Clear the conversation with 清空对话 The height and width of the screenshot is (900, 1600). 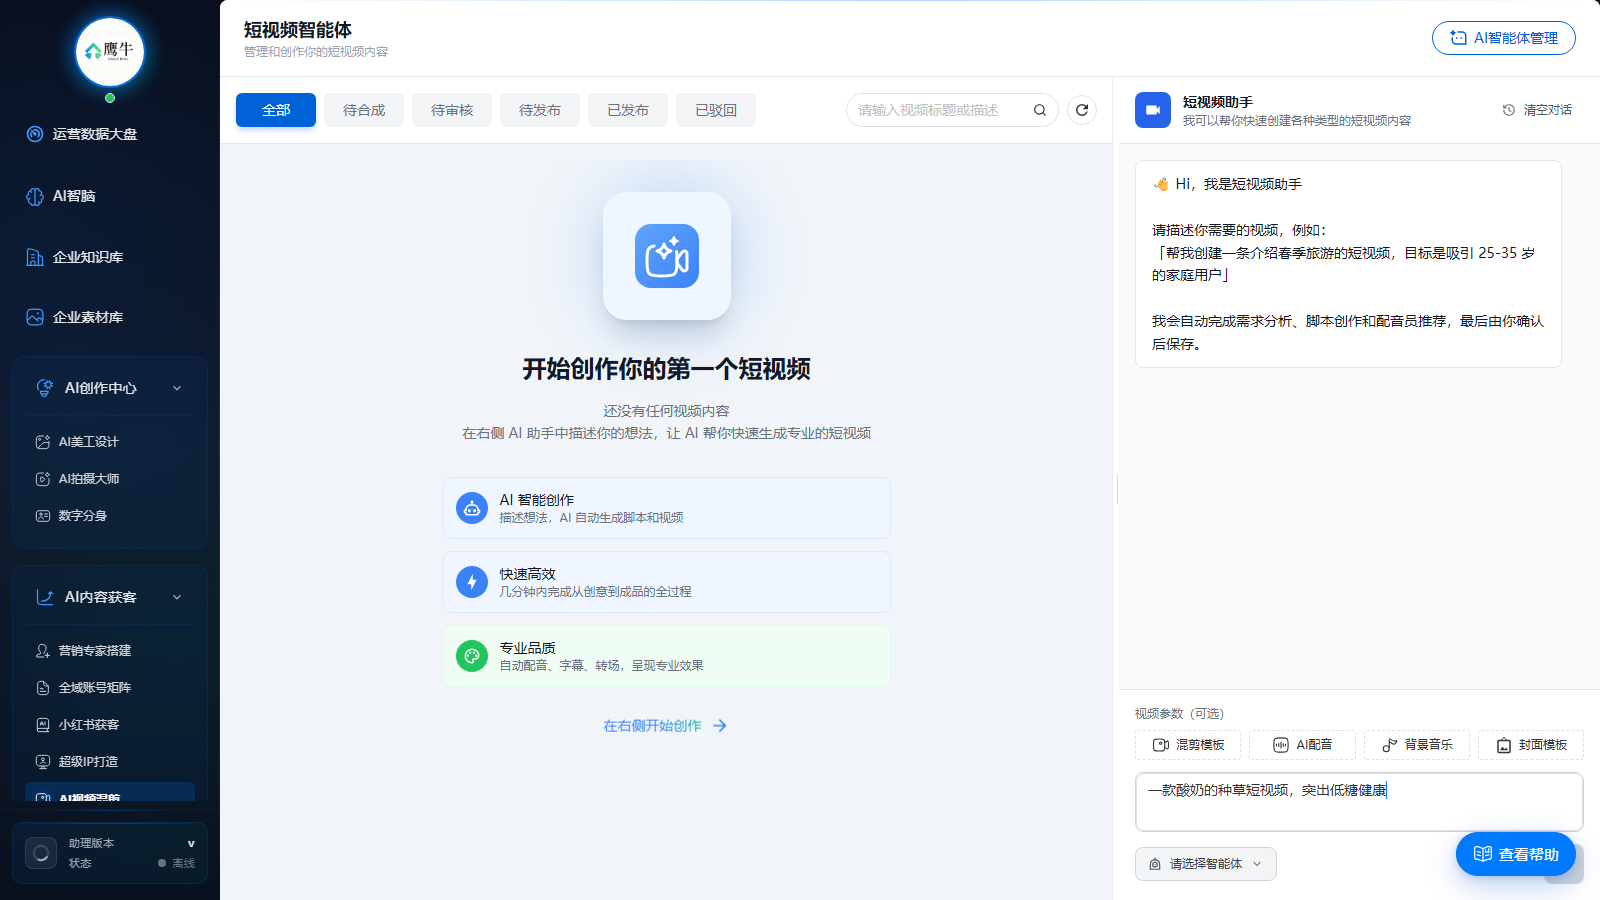[x=1537, y=110]
